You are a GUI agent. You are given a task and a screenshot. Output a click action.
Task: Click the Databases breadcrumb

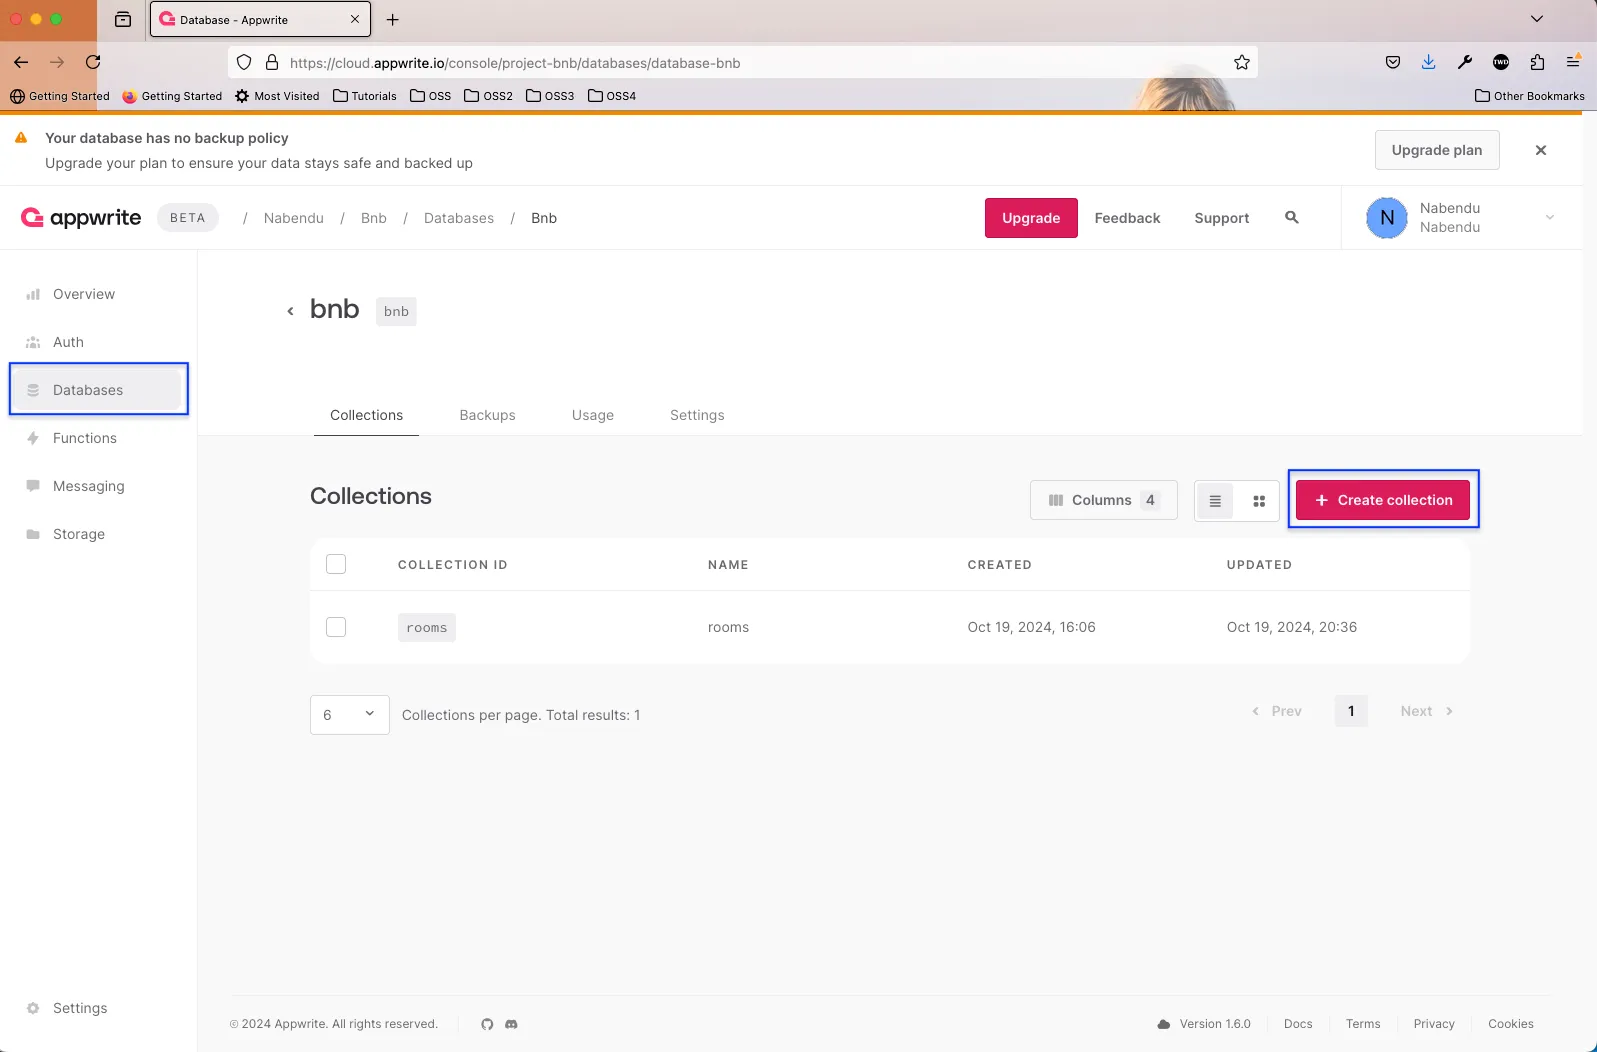tap(459, 218)
